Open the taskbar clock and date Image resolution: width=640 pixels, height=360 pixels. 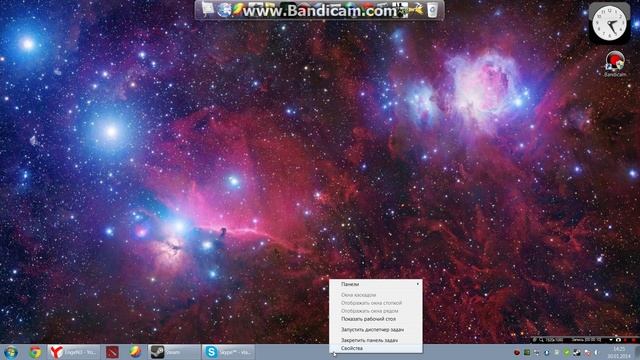pos(619,352)
